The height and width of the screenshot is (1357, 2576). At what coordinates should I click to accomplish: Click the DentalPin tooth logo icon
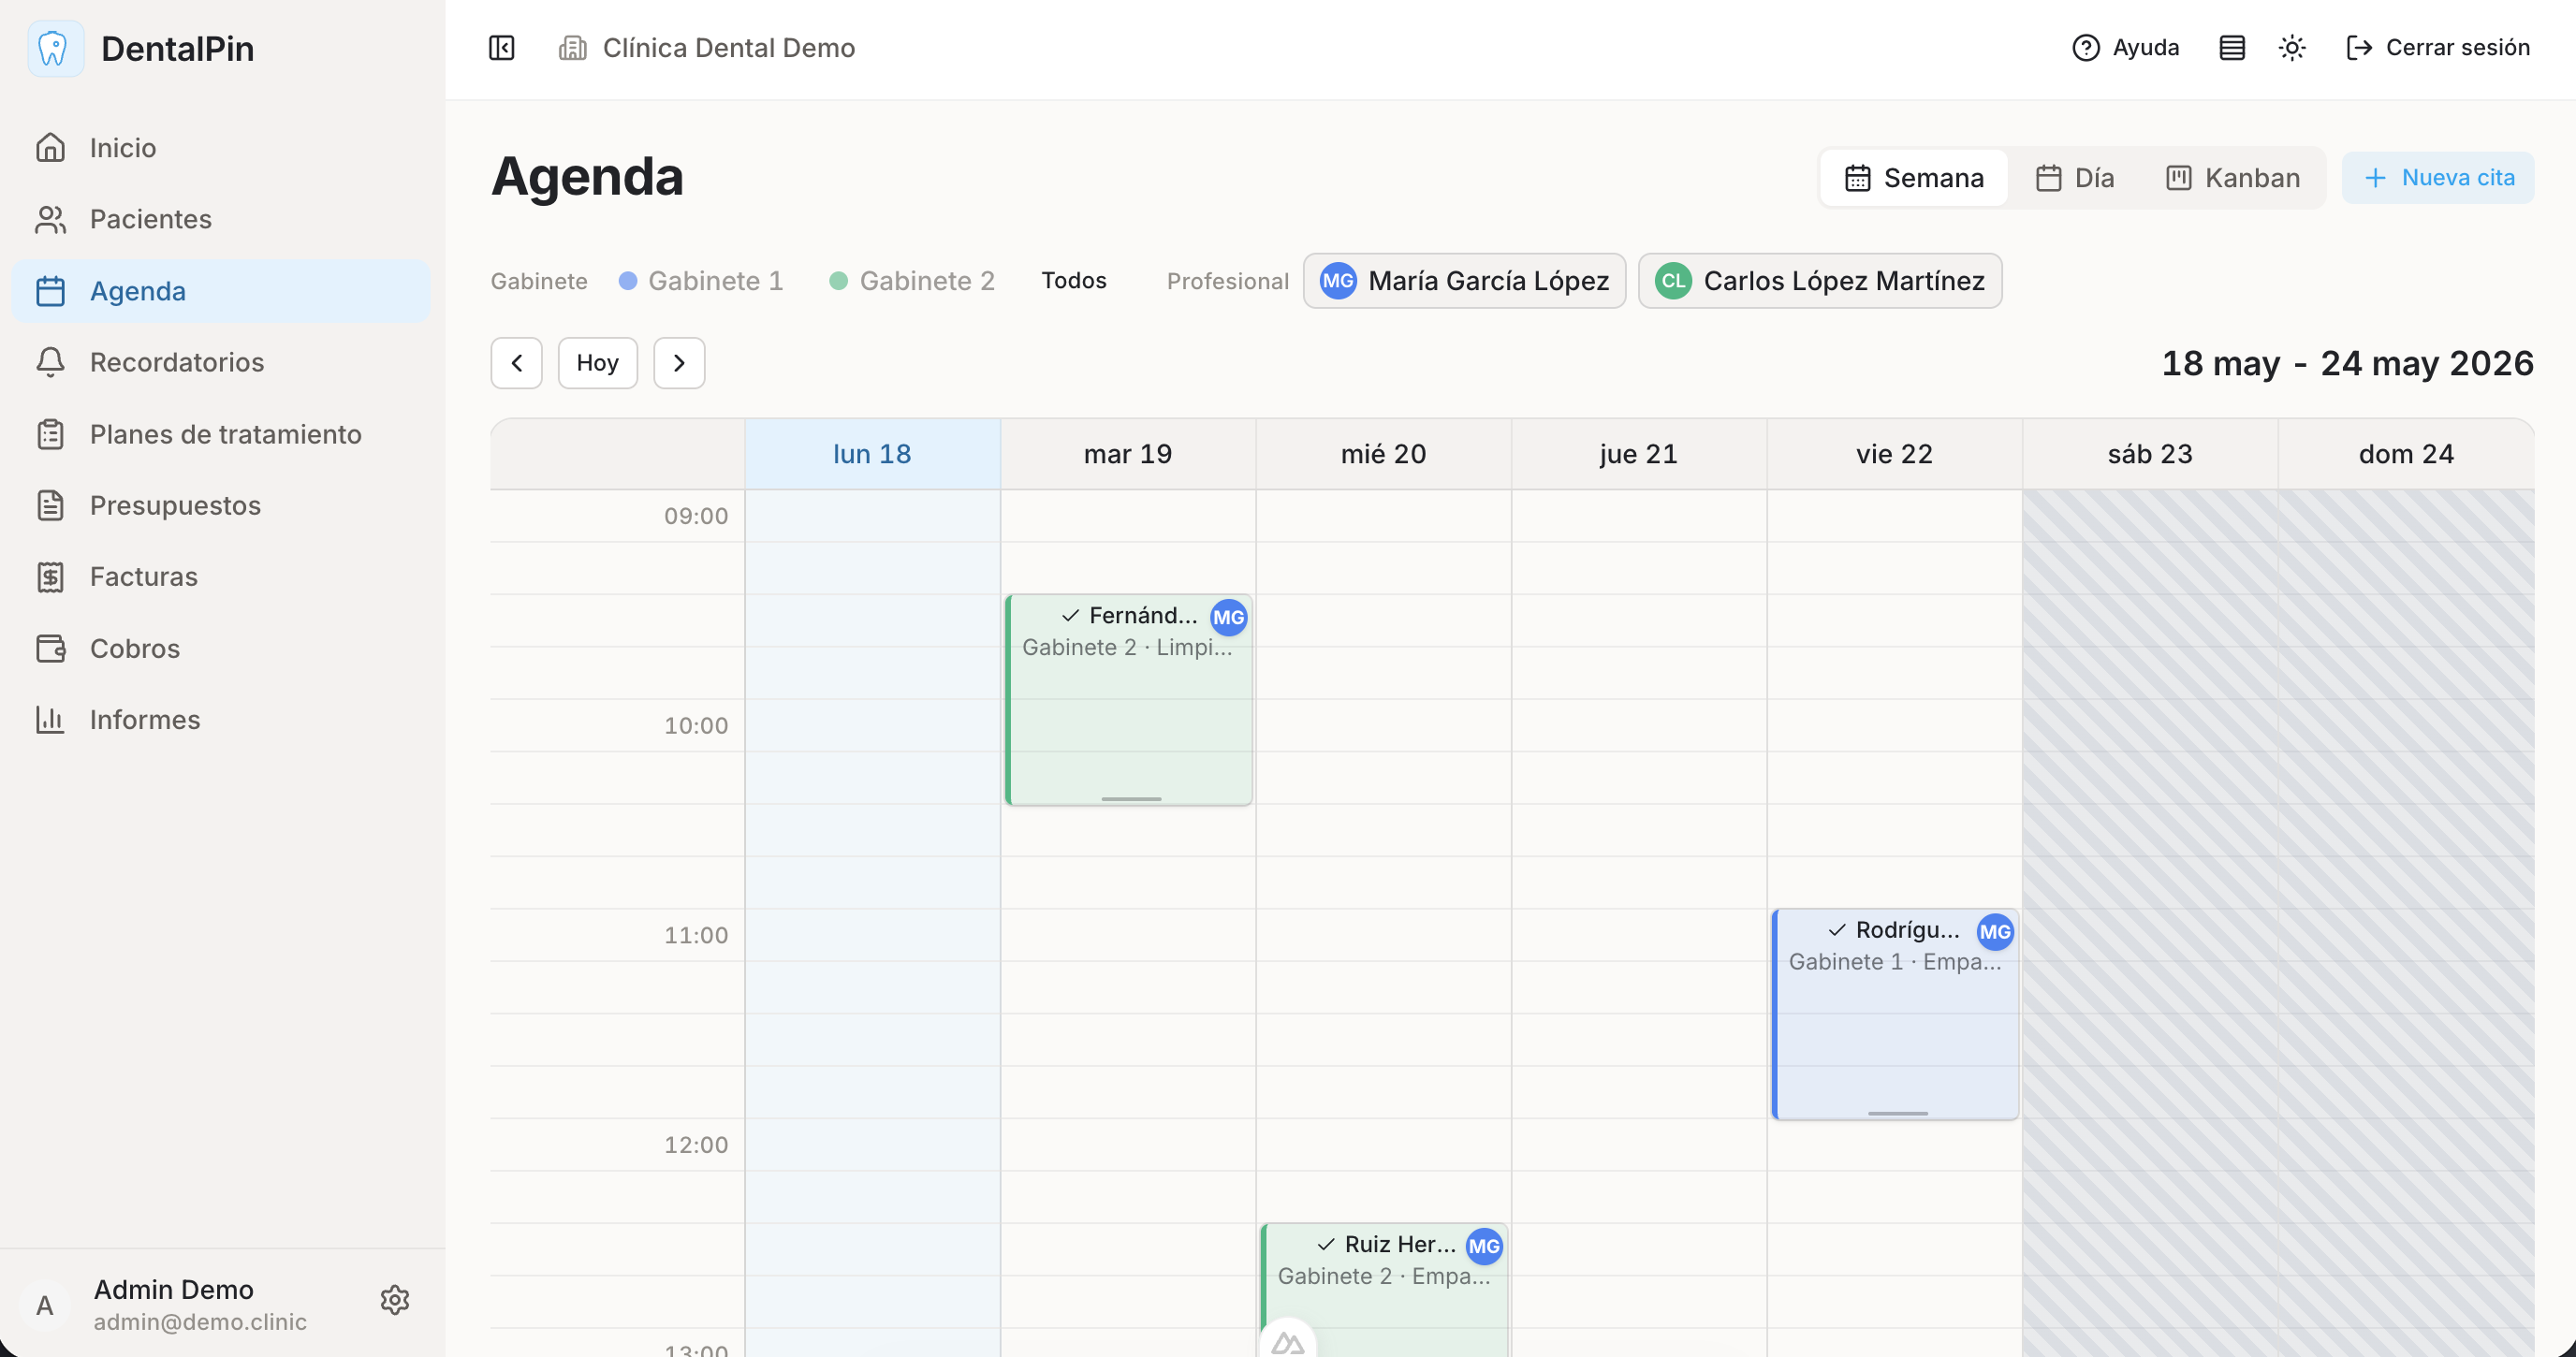[x=54, y=48]
